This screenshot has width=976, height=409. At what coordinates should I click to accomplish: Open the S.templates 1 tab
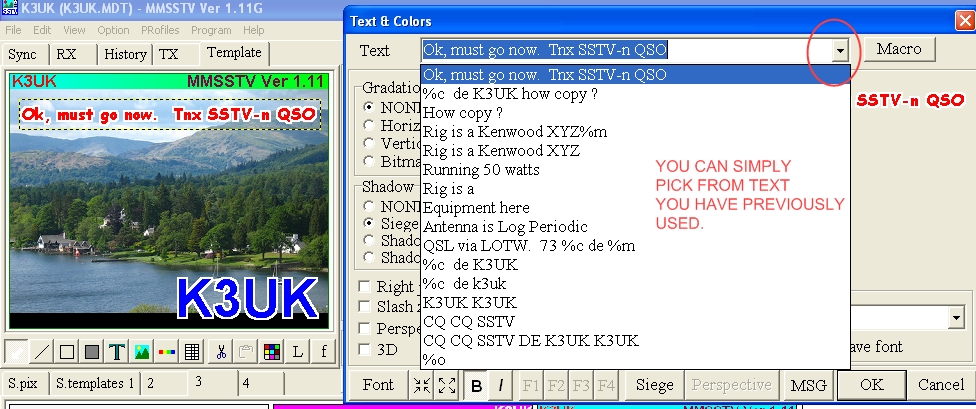tap(95, 383)
